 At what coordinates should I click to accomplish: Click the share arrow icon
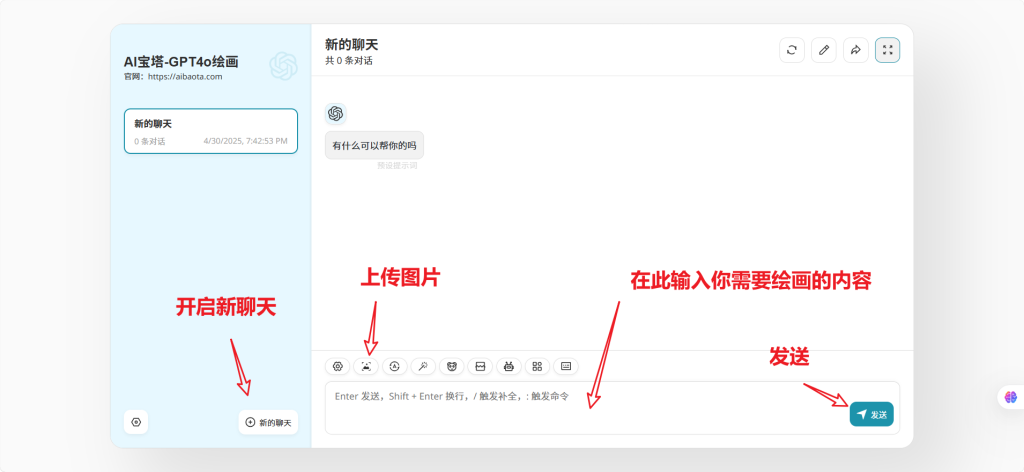855,50
